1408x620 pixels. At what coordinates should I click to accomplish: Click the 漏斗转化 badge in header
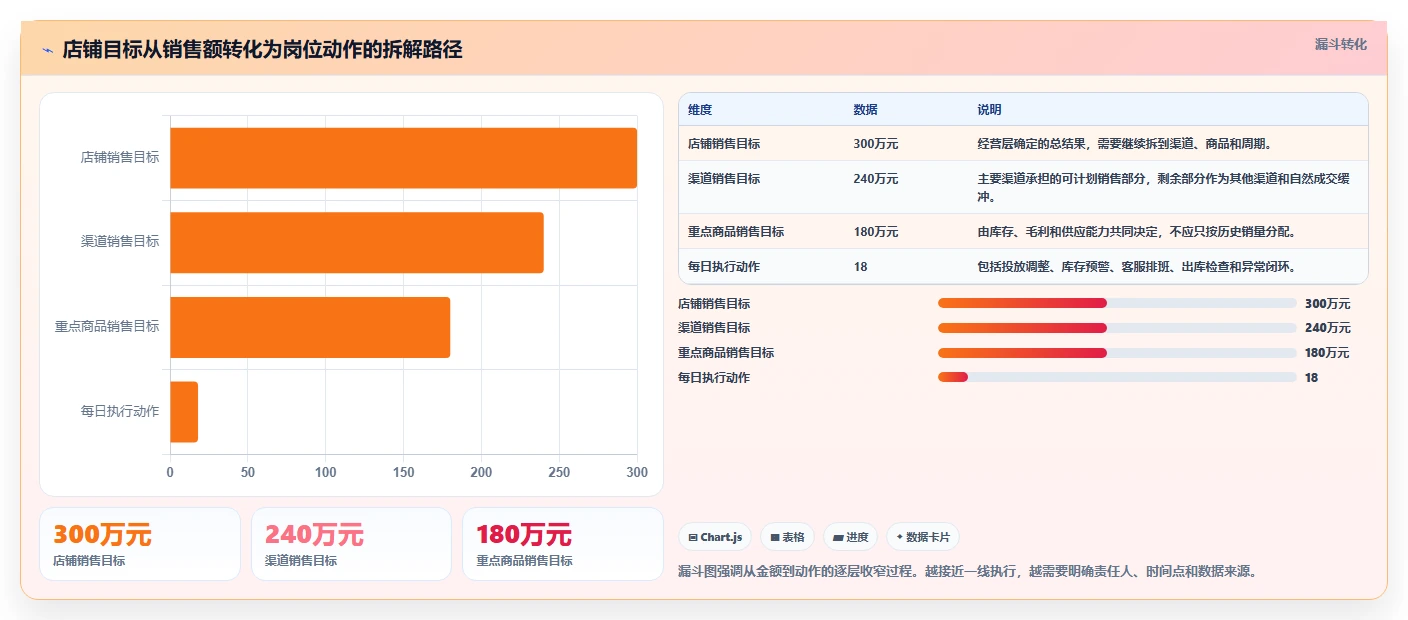point(1340,44)
